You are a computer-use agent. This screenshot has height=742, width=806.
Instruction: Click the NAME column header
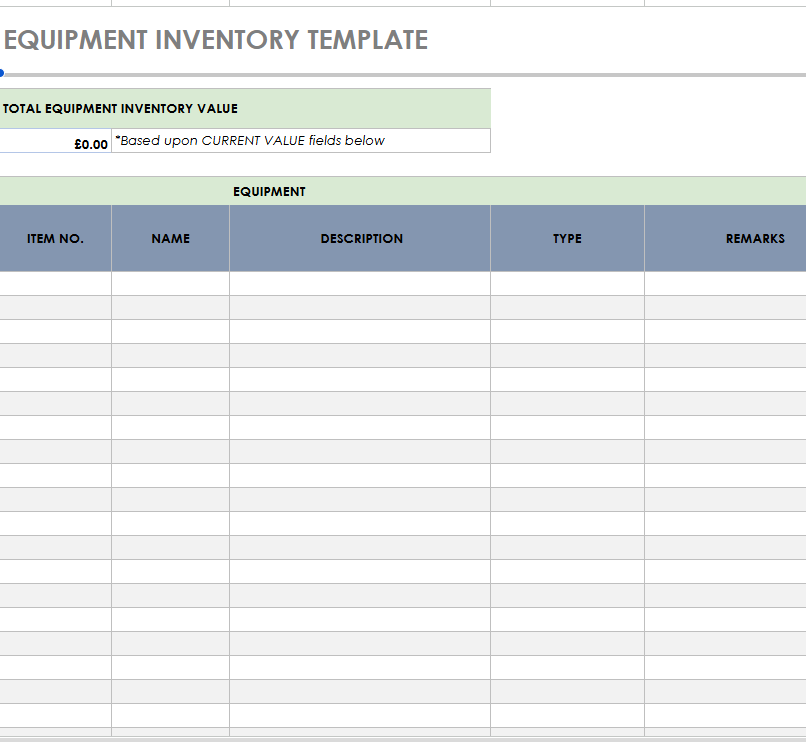pyautogui.click(x=171, y=238)
